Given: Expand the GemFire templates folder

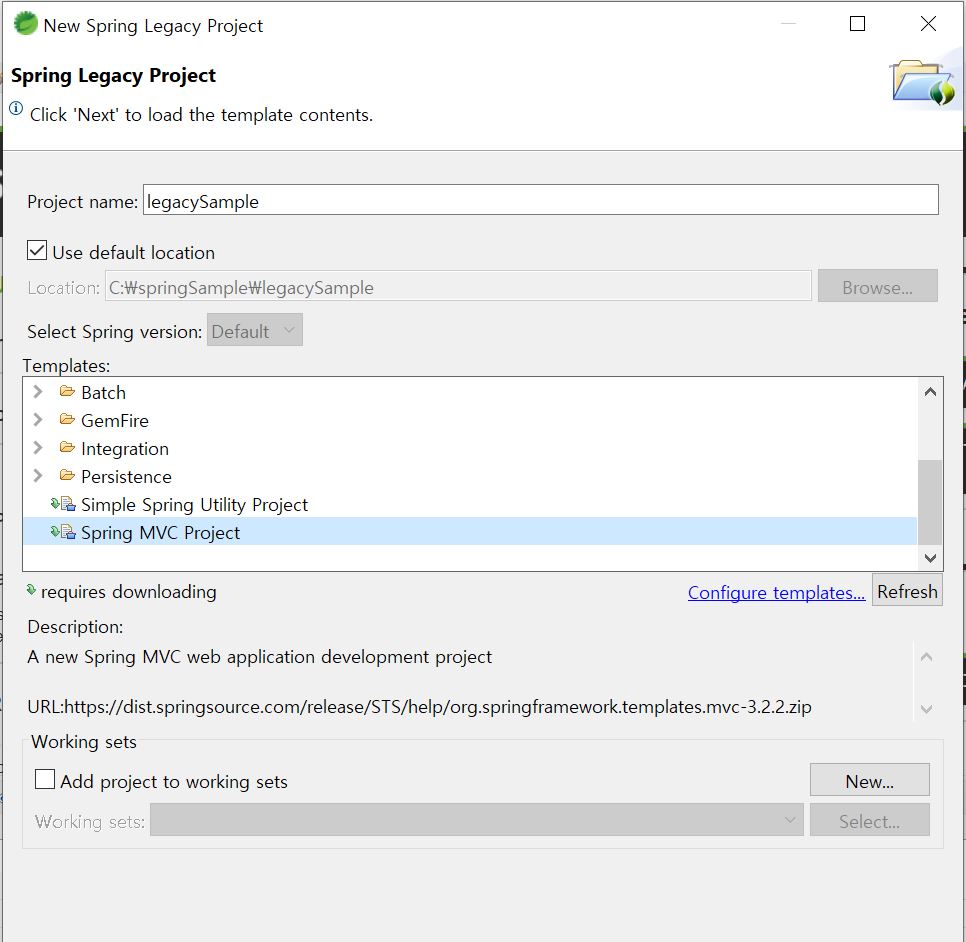Looking at the screenshot, I should (x=38, y=420).
